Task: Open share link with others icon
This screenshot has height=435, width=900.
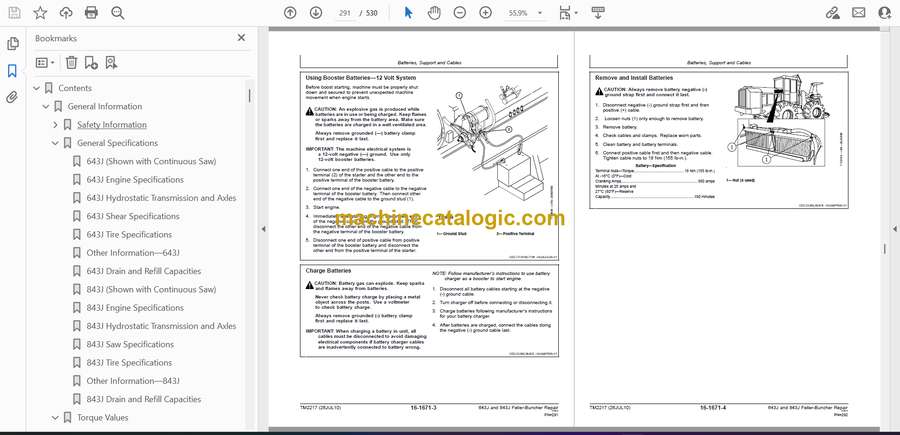Action: (832, 13)
